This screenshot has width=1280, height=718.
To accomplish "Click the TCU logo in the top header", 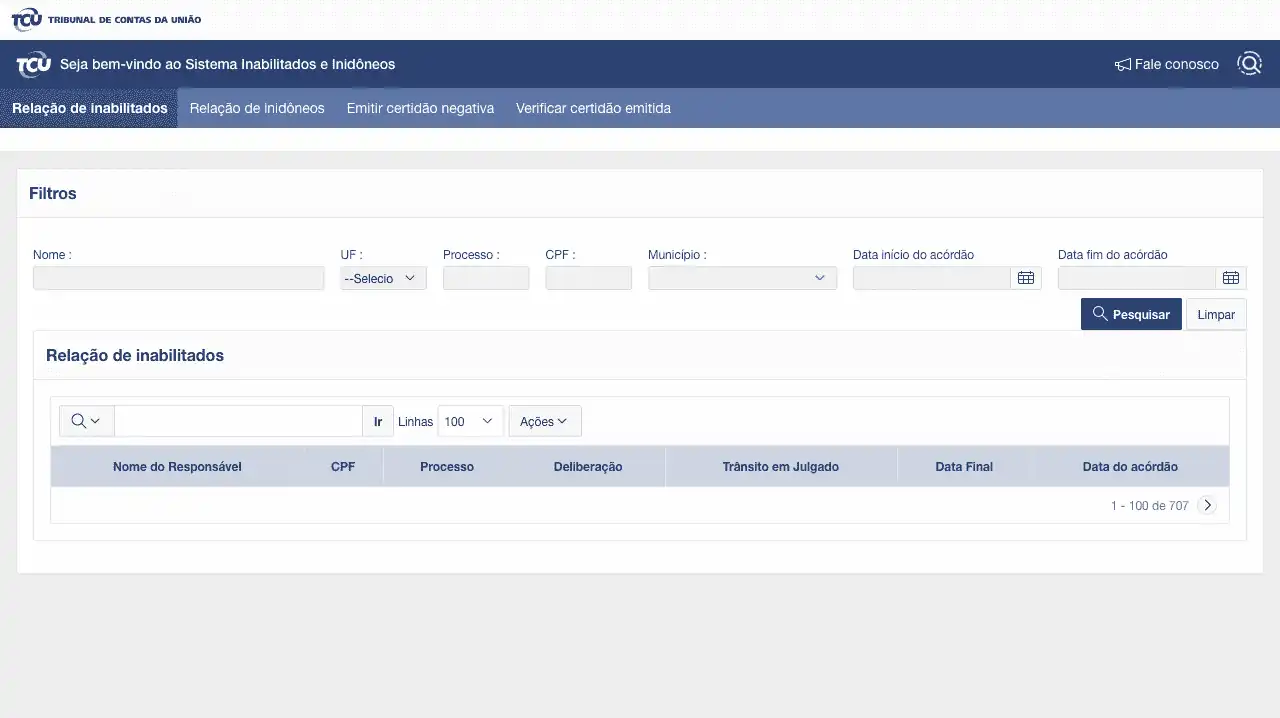I will [x=27, y=19].
